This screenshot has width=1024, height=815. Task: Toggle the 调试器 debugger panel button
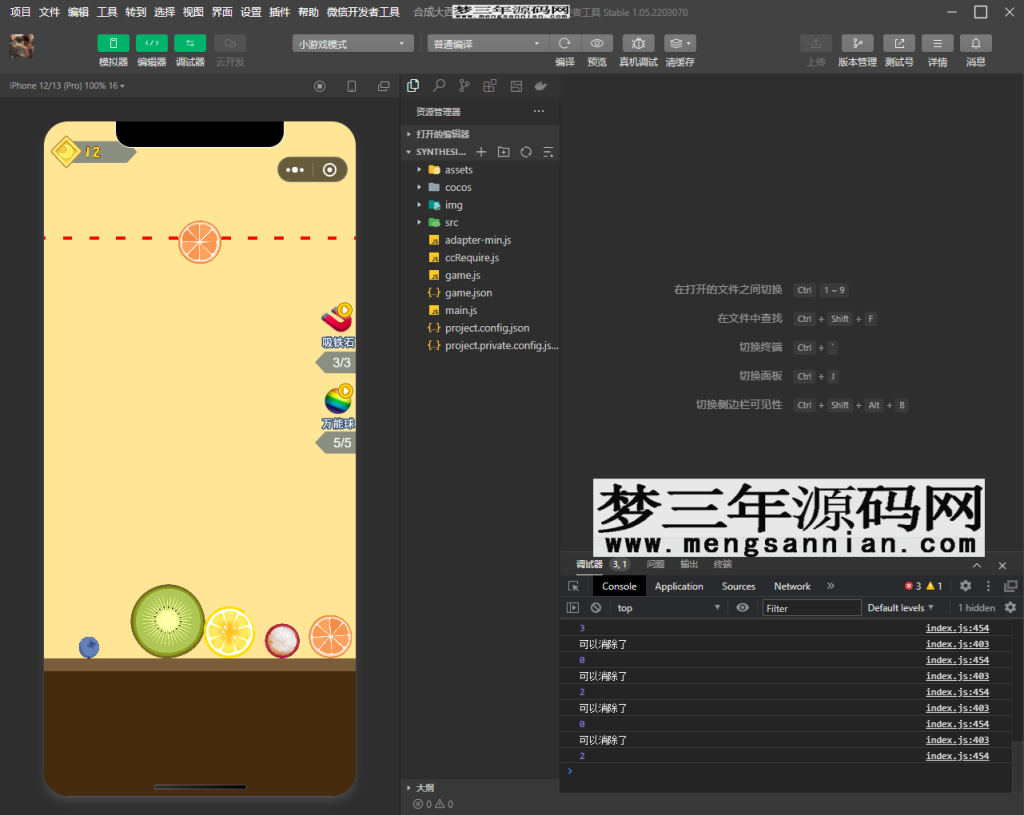[190, 44]
